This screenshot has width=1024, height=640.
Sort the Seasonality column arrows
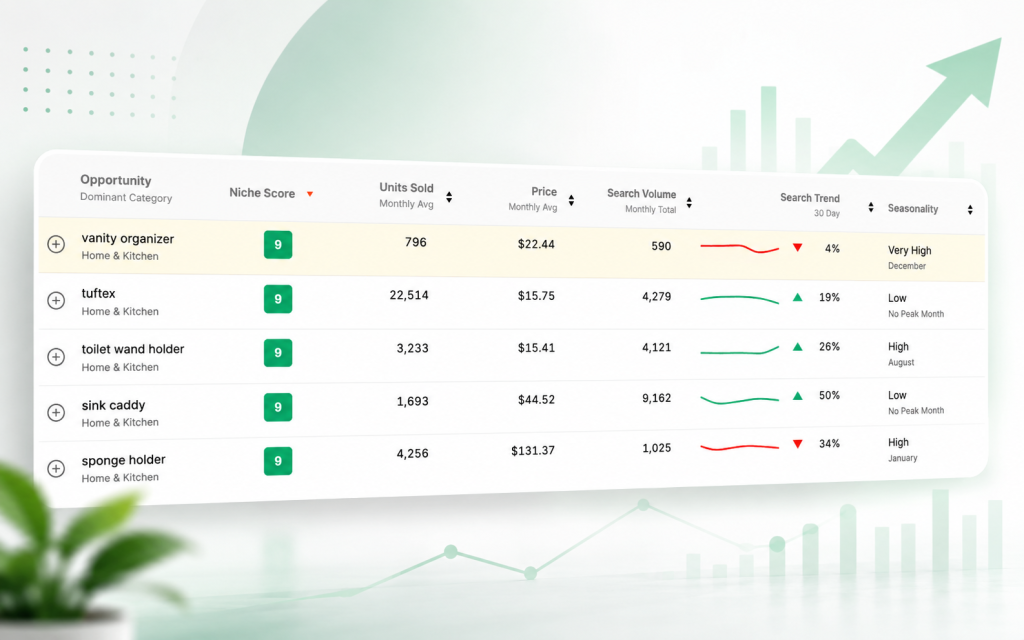coord(970,210)
